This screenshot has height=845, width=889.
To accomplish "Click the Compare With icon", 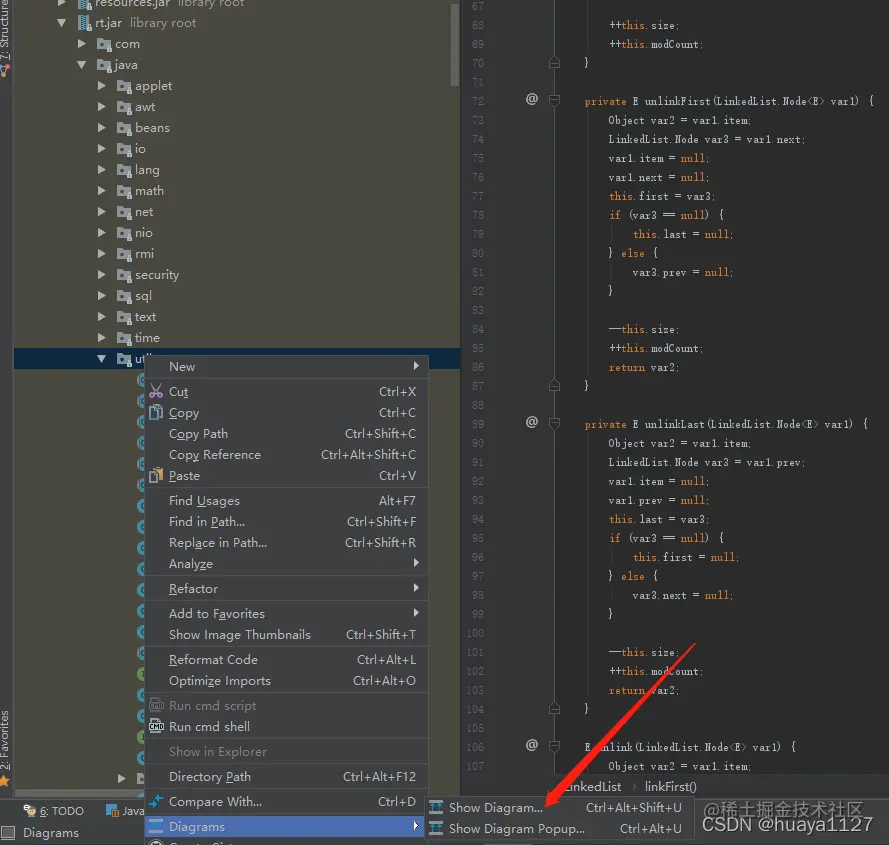I will [156, 801].
